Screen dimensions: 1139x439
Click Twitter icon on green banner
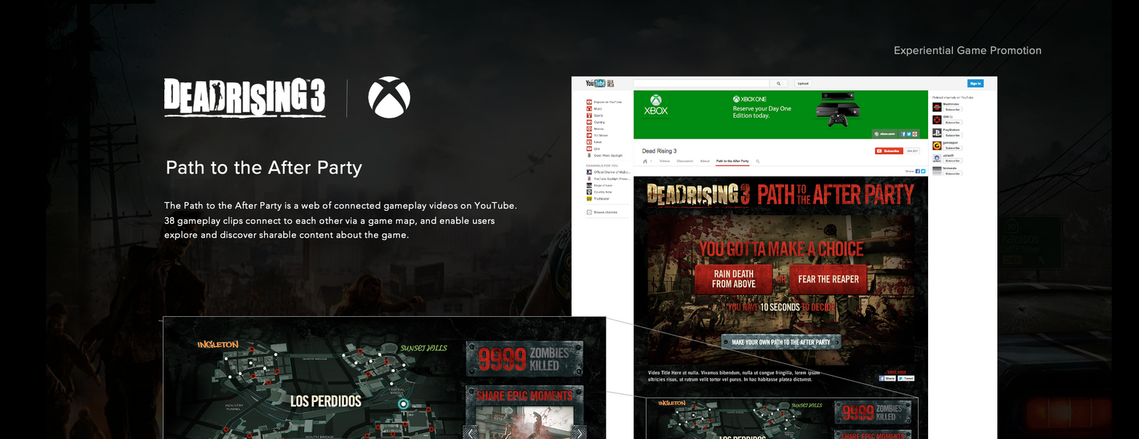pos(909,134)
